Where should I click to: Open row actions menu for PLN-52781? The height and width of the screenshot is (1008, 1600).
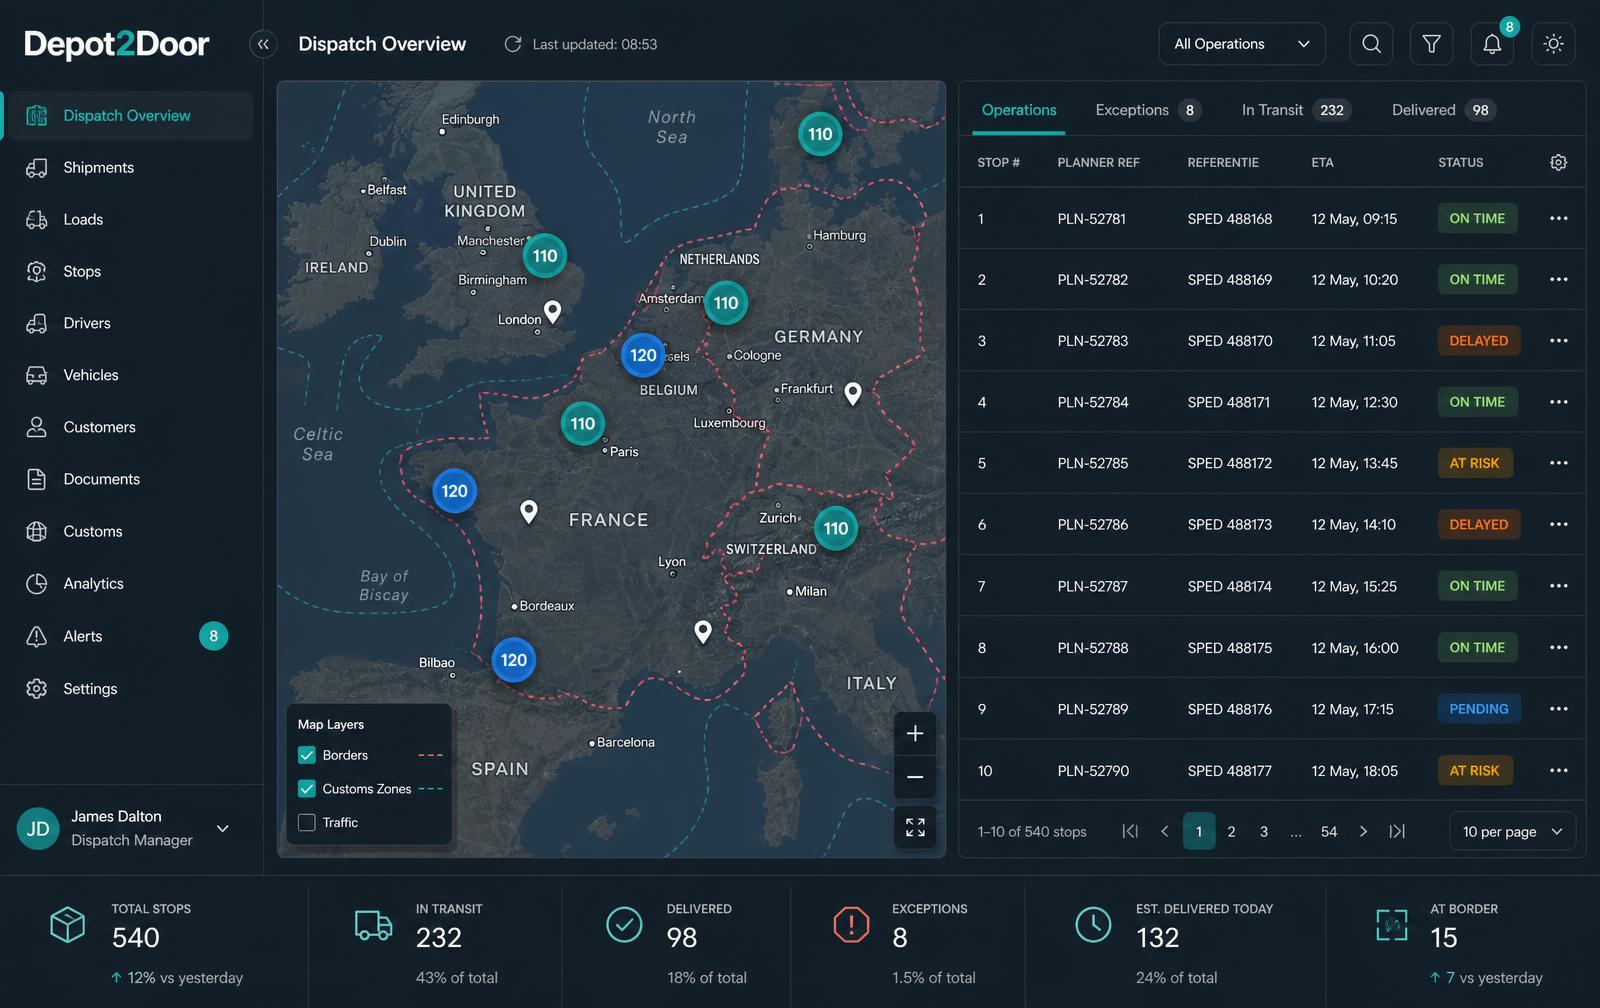[1558, 218]
